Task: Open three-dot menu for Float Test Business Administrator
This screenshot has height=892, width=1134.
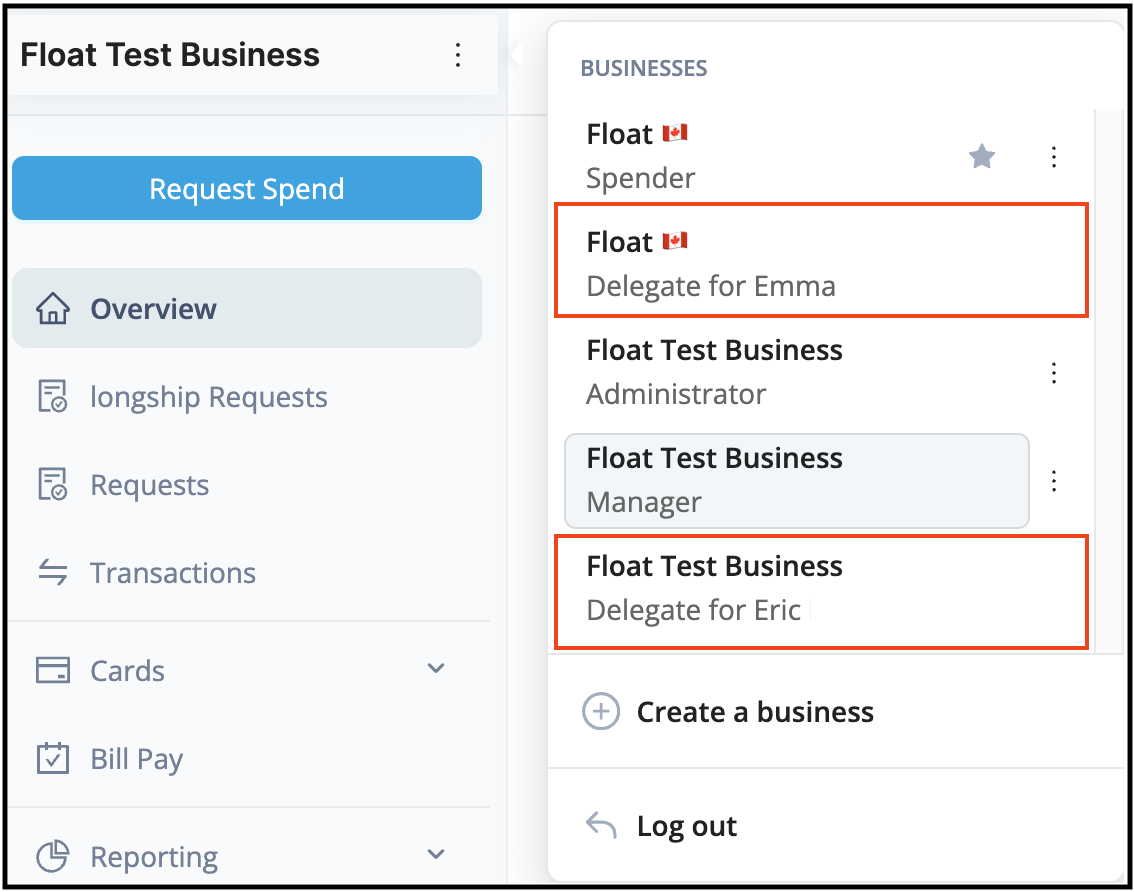Action: tap(1053, 373)
